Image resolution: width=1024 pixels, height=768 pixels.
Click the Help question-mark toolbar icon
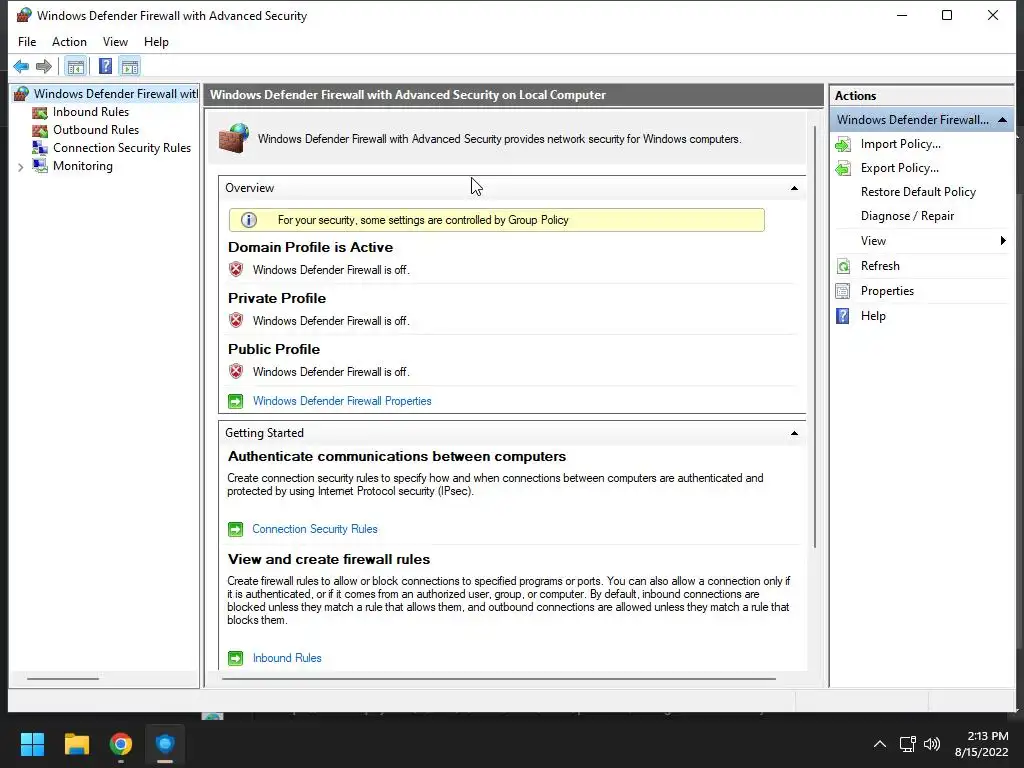click(x=105, y=67)
